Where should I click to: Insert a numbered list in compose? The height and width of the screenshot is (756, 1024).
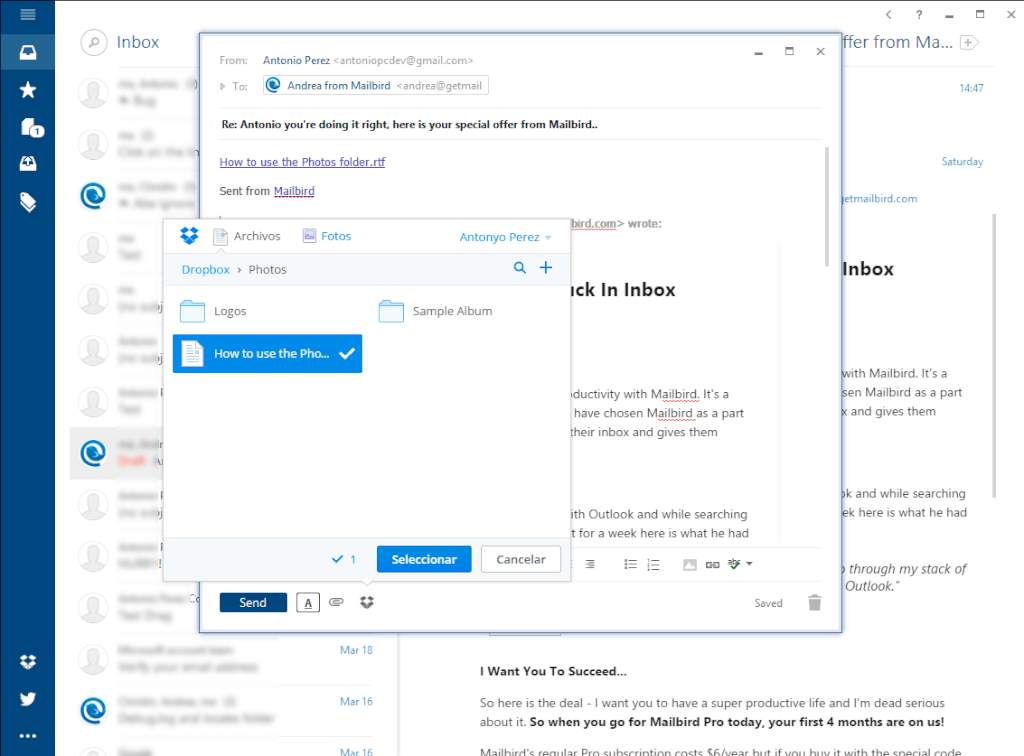click(x=653, y=565)
